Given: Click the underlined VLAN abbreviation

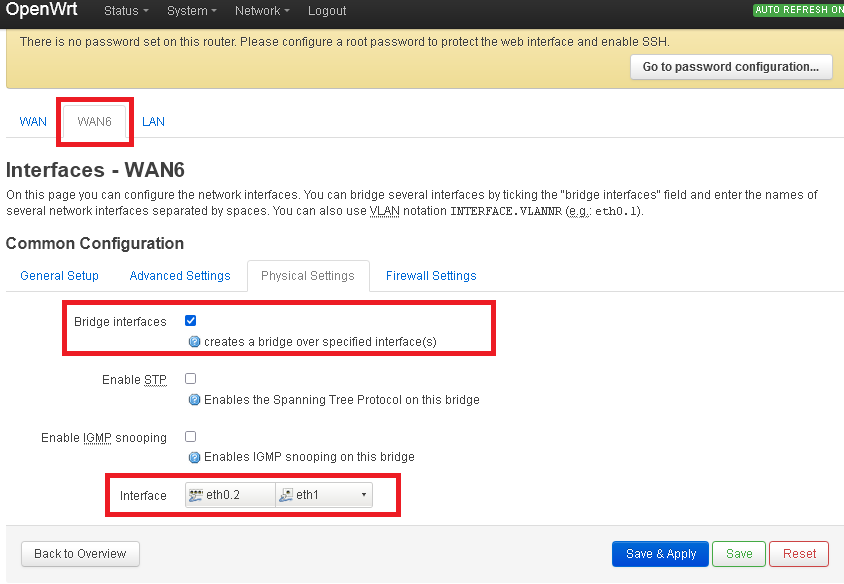Looking at the screenshot, I should (x=384, y=211).
